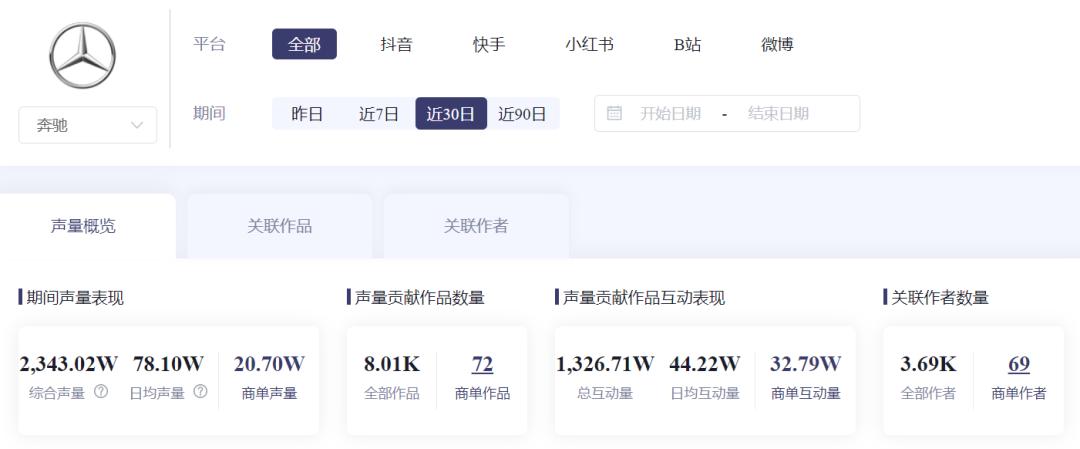Click the 44.22W 日均互动量 value
This screenshot has width=1080, height=449.
(705, 364)
